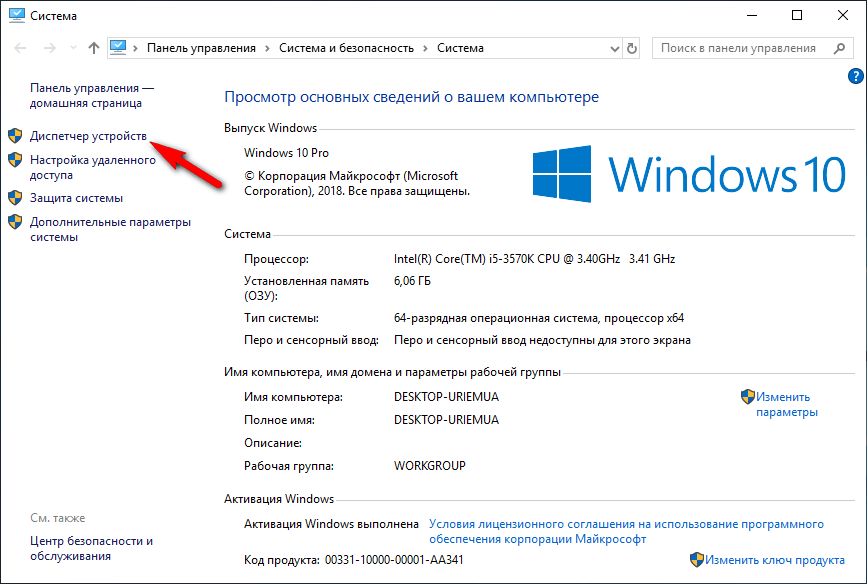The width and height of the screenshot is (867, 584).
Task: Maximize the Система window
Action: 797,15
